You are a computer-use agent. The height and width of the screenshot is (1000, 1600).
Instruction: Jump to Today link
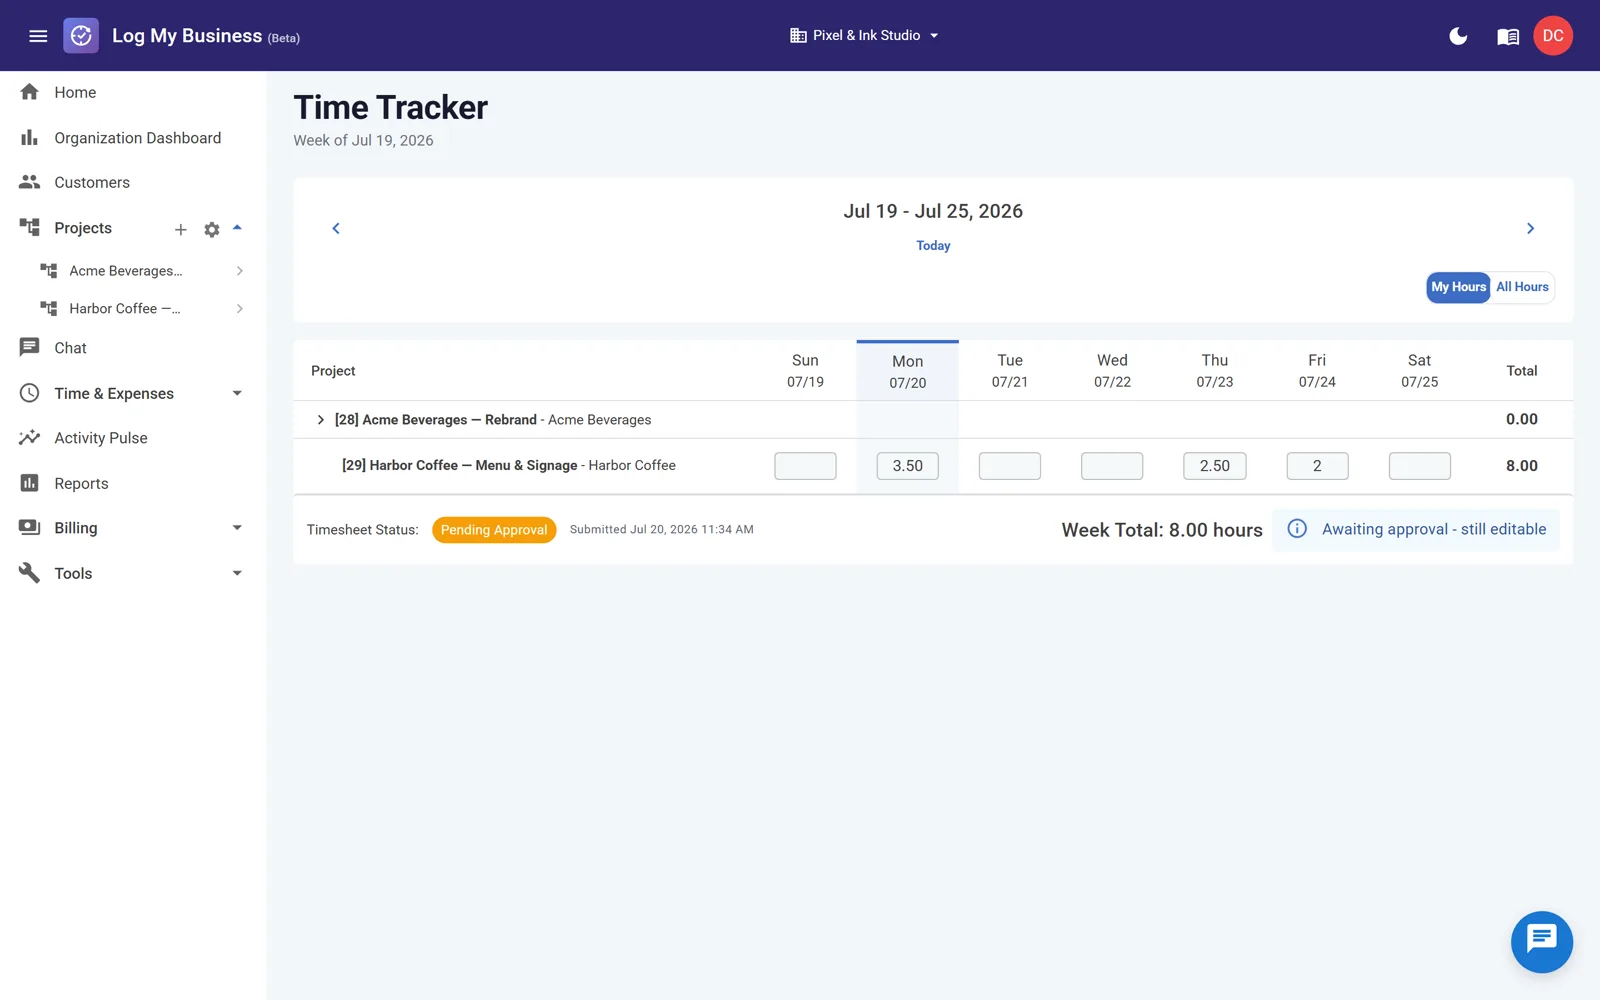coord(933,246)
